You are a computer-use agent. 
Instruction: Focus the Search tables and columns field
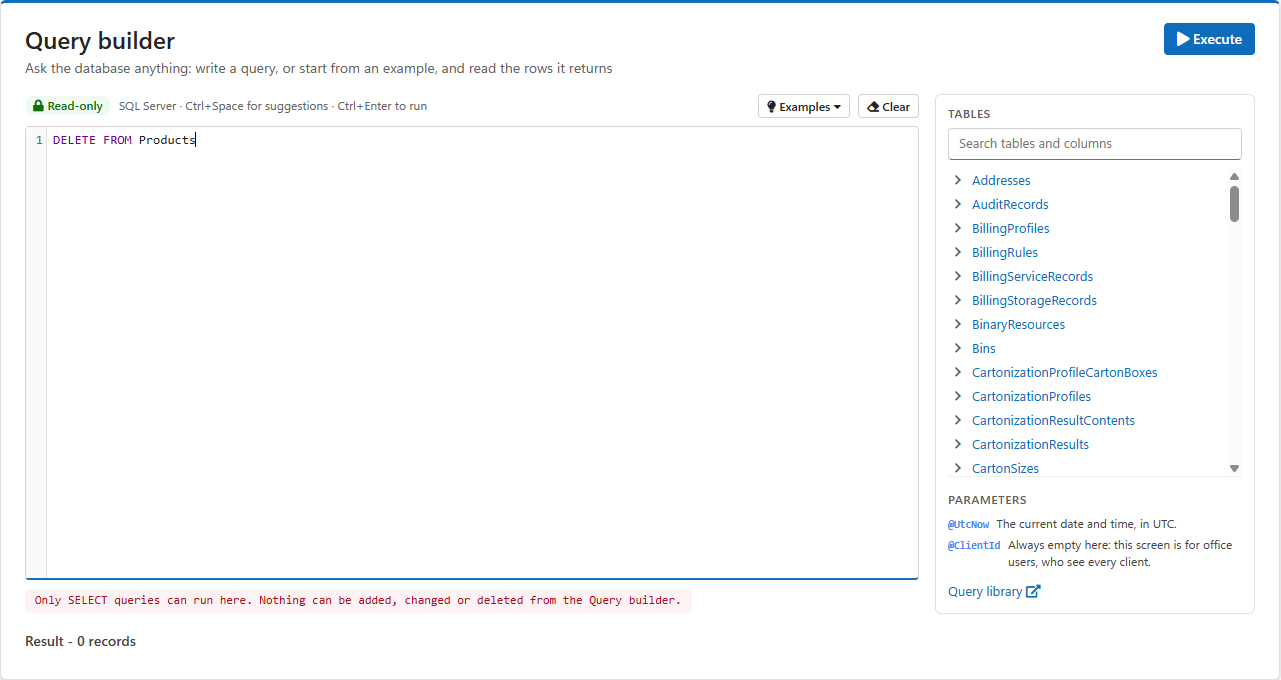1095,143
